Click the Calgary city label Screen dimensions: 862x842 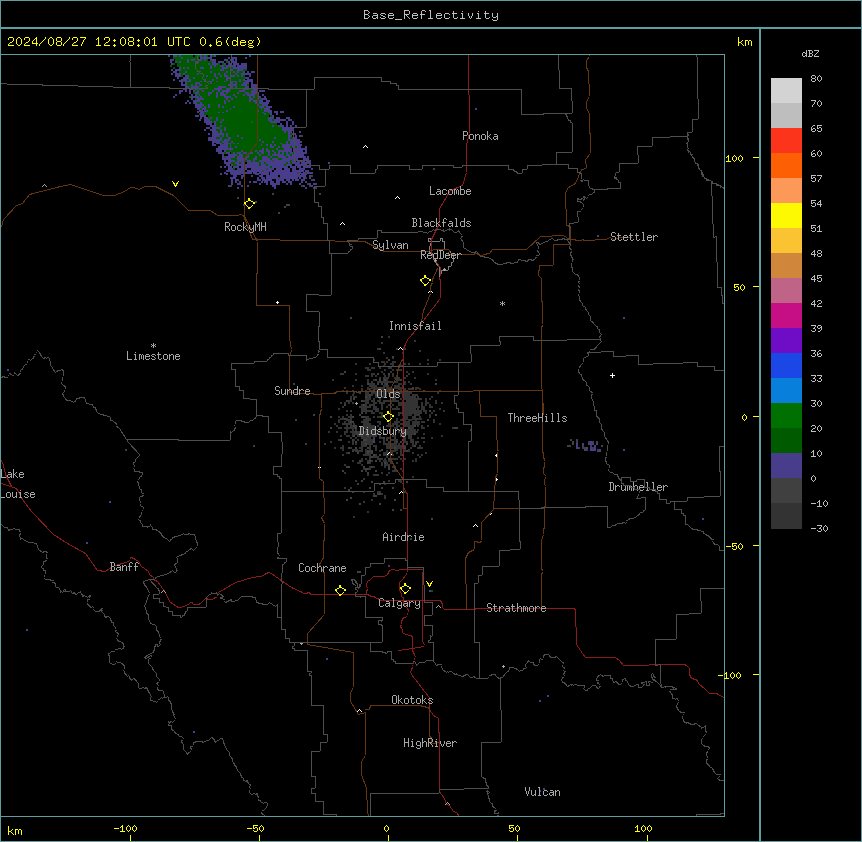pyautogui.click(x=399, y=603)
